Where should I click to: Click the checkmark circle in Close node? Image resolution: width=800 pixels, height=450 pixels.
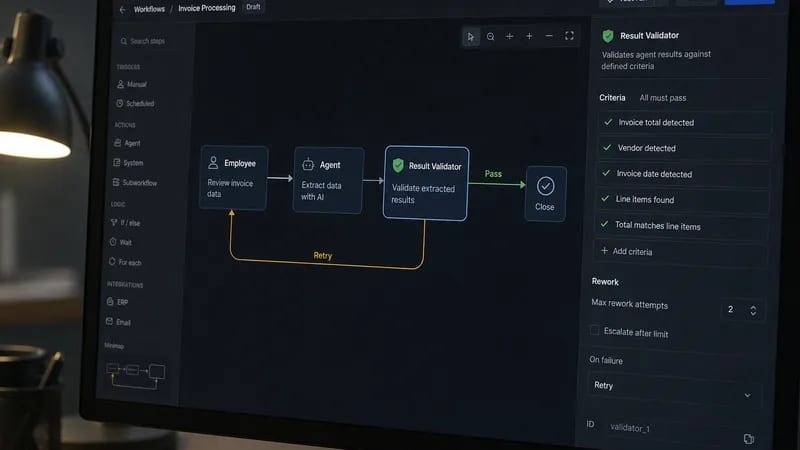[545, 186]
